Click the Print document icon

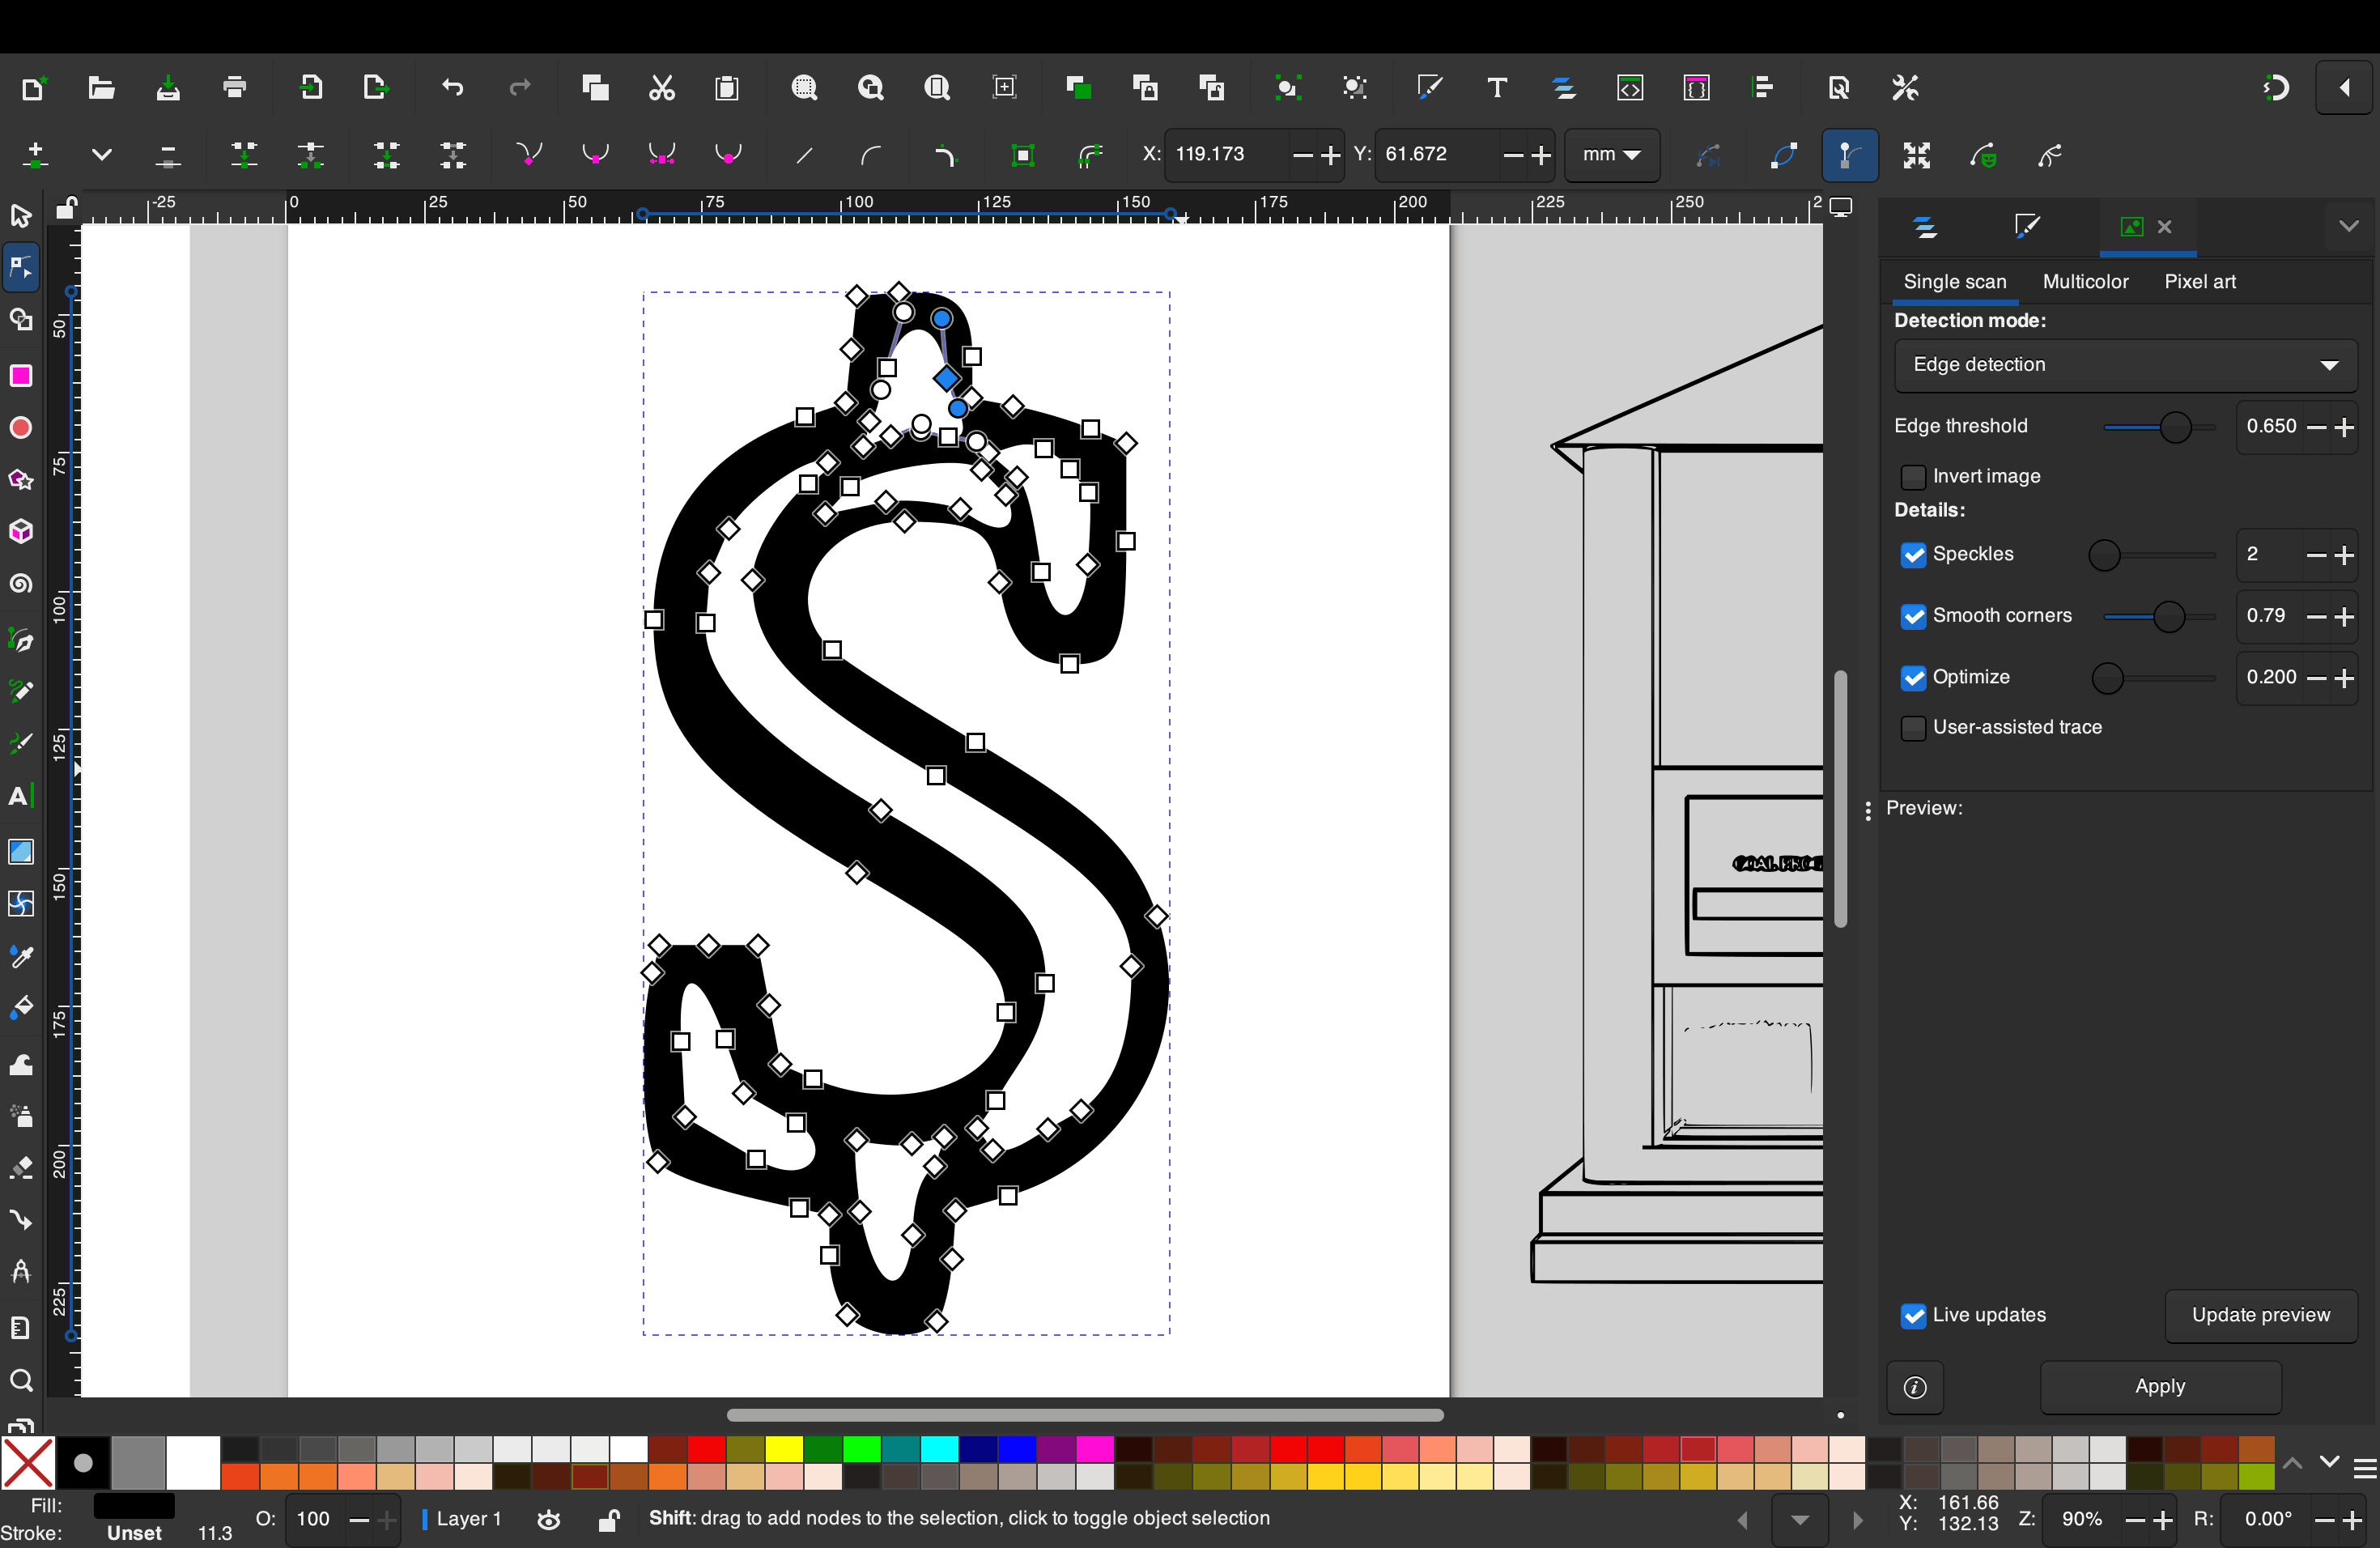(x=235, y=88)
